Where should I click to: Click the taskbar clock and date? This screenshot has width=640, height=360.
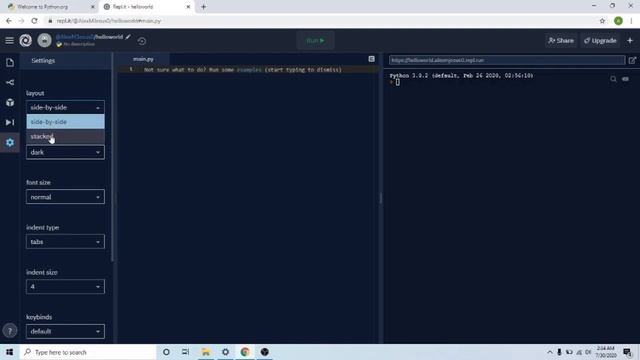pyautogui.click(x=606, y=352)
